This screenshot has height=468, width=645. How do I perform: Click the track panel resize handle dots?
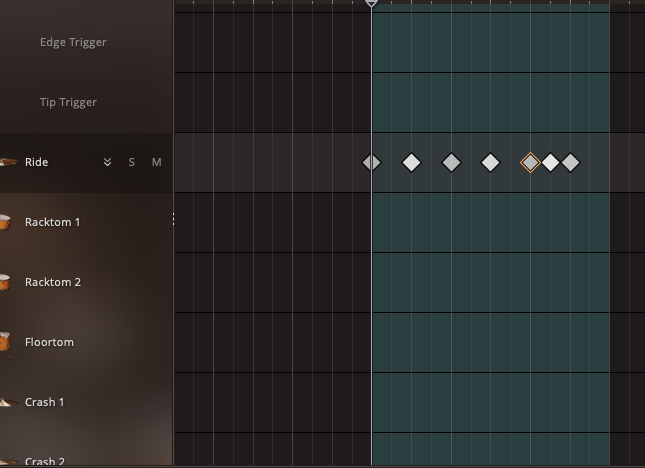point(173,219)
